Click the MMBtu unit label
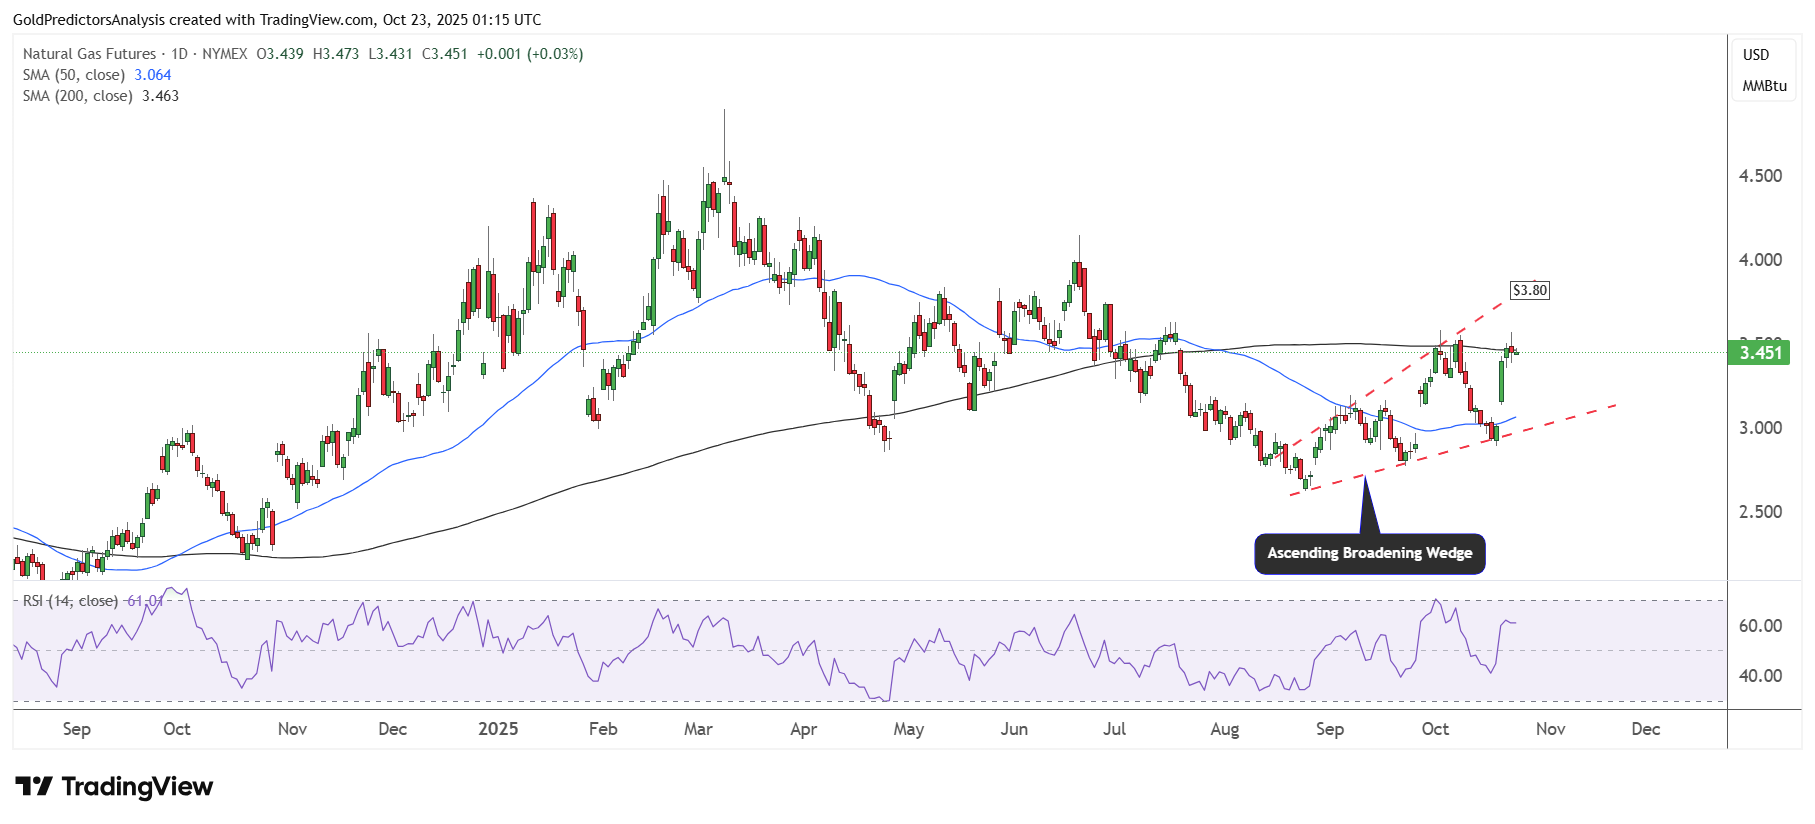Image resolution: width=1815 pixels, height=824 pixels. 1764,86
